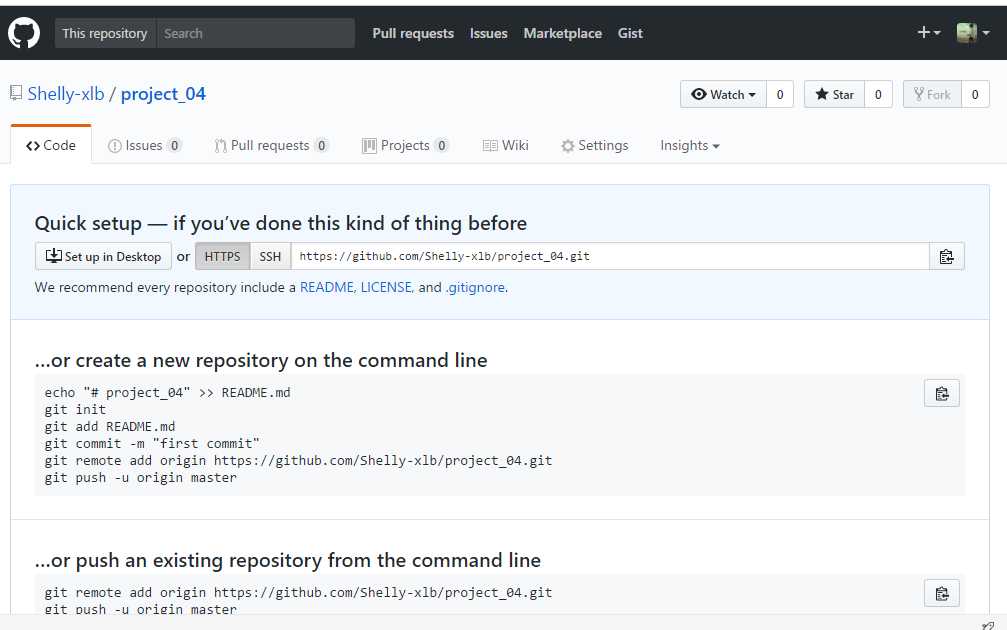Follow the LICENSE link

387,287
